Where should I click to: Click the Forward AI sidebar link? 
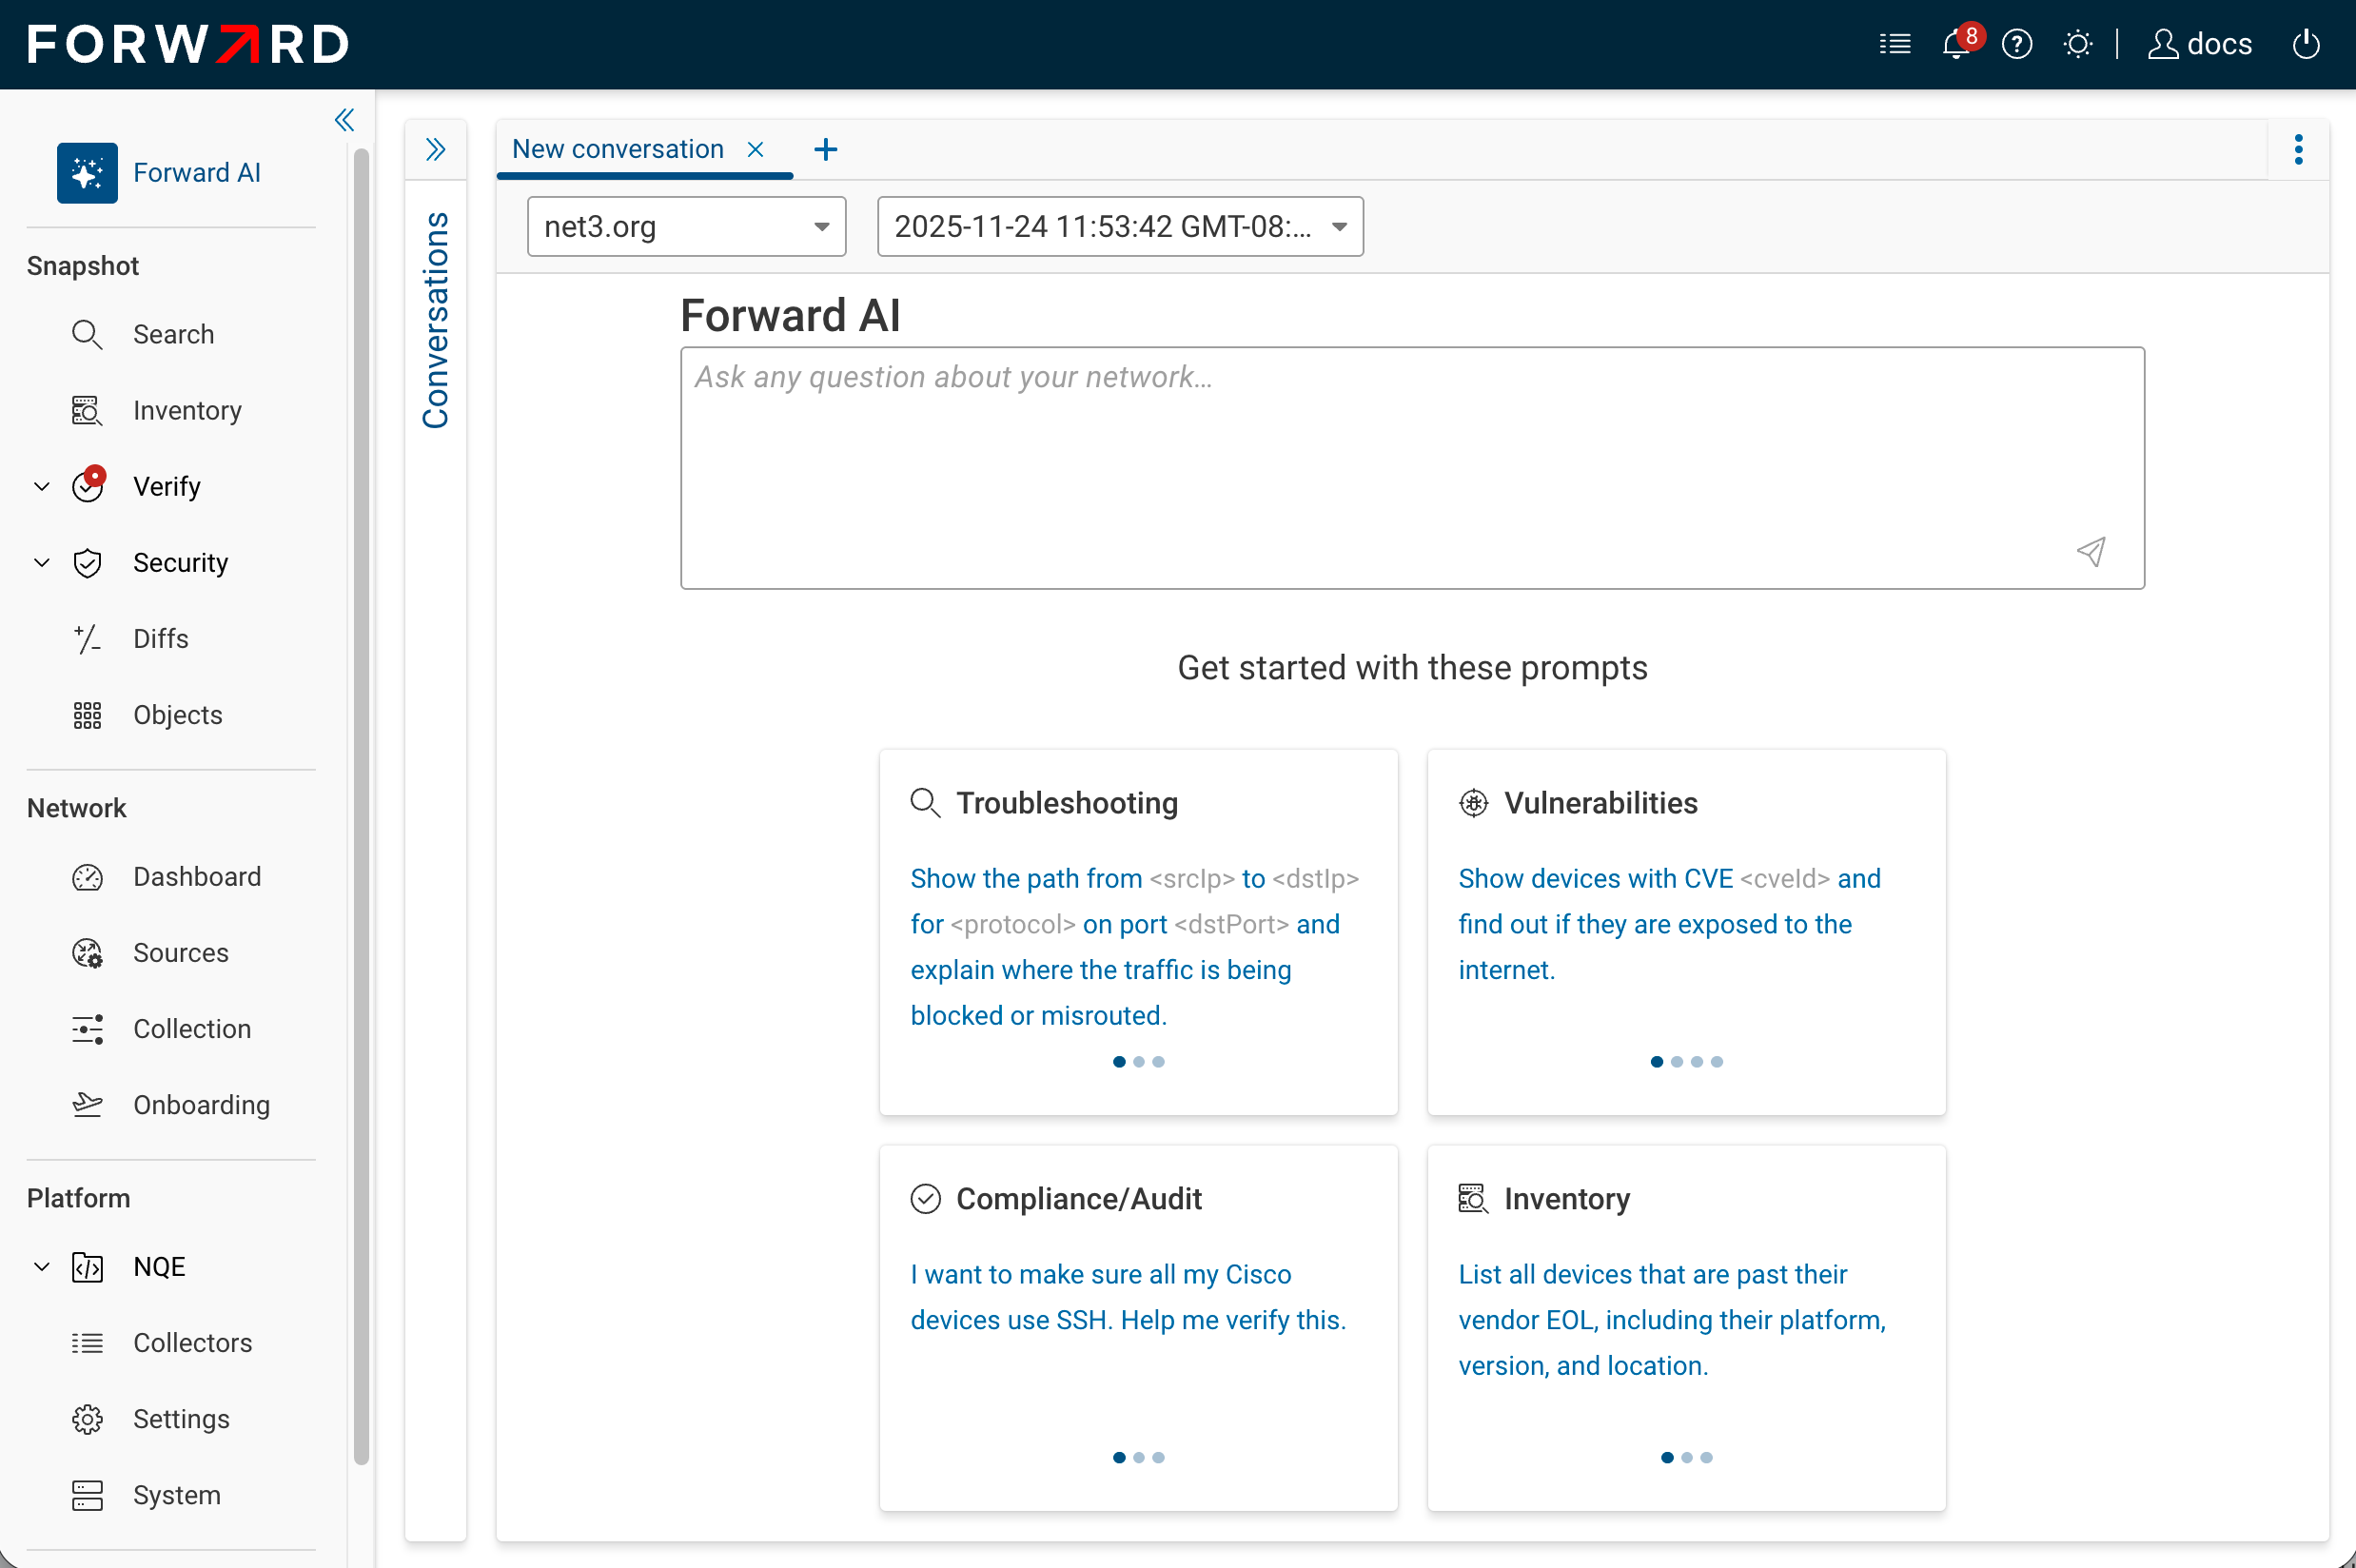pyautogui.click(x=197, y=173)
